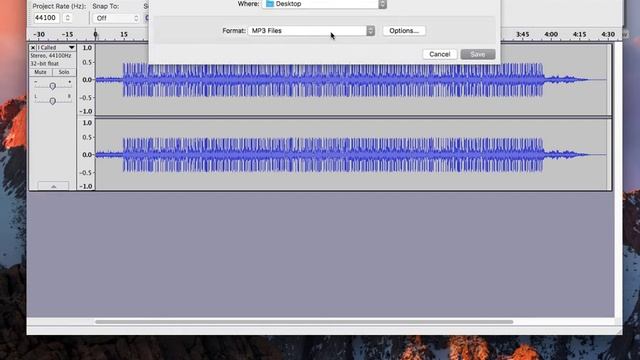This screenshot has width=640, height=360.
Task: Cancel the export dialog
Action: (440, 54)
